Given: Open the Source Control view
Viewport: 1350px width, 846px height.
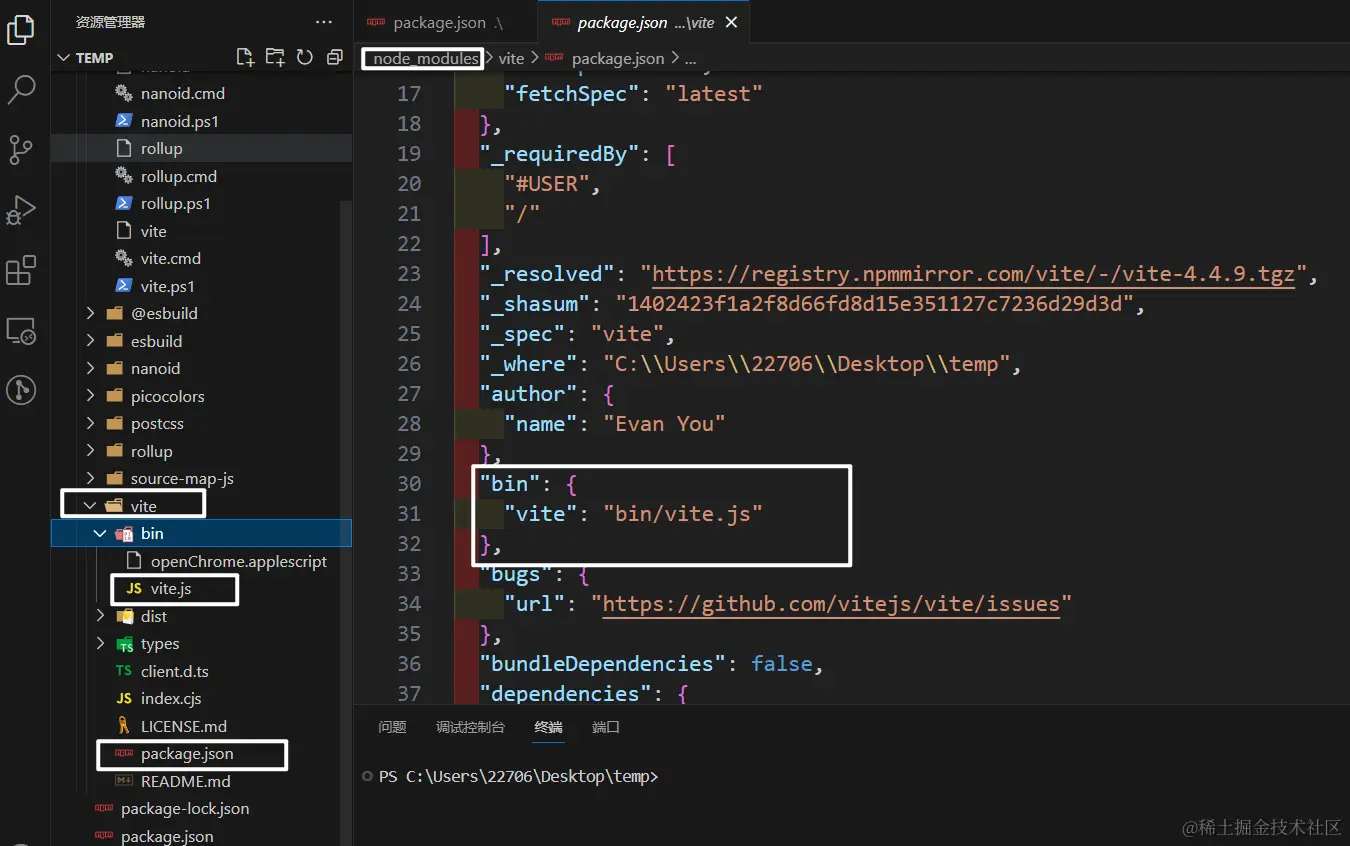Looking at the screenshot, I should [21, 150].
